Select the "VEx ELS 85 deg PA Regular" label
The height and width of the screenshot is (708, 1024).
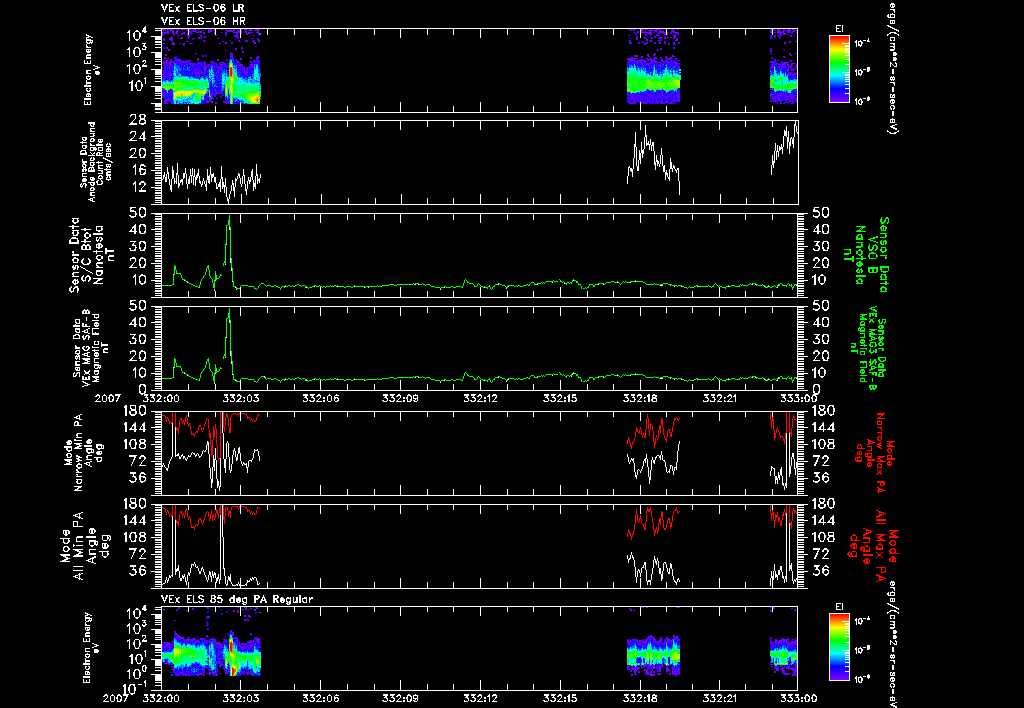point(237,599)
